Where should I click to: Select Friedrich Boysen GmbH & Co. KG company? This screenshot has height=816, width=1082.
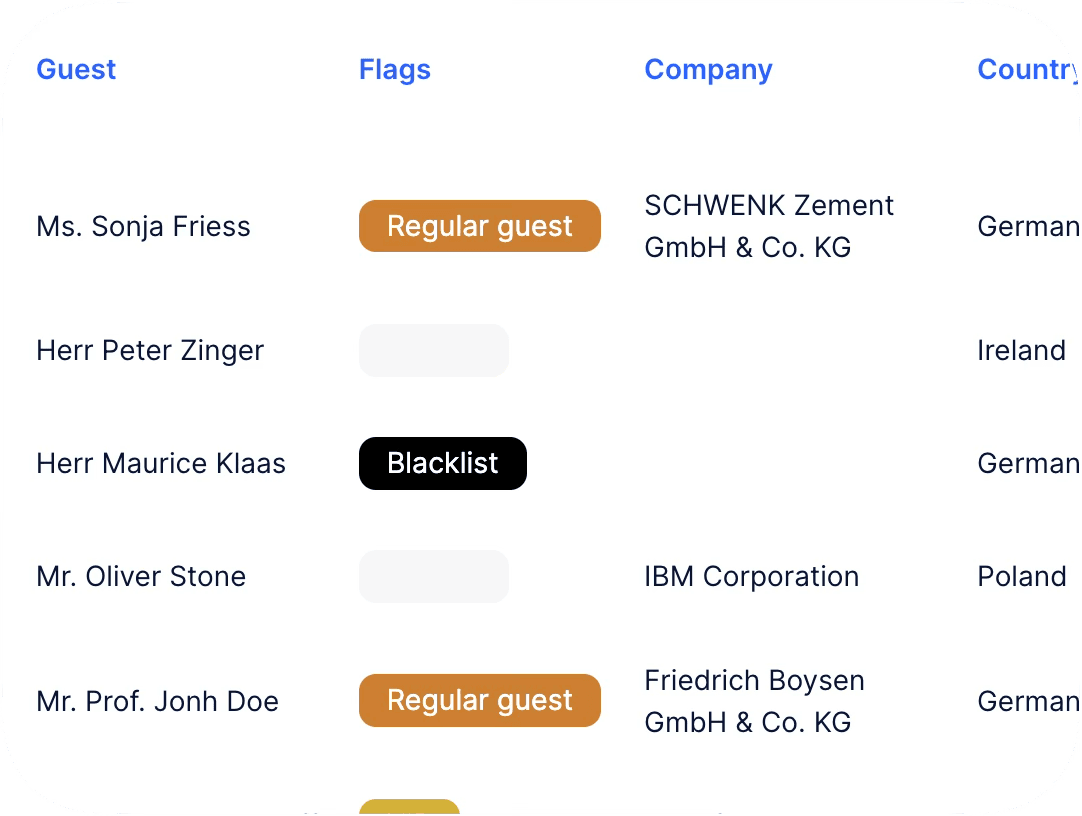point(754,701)
